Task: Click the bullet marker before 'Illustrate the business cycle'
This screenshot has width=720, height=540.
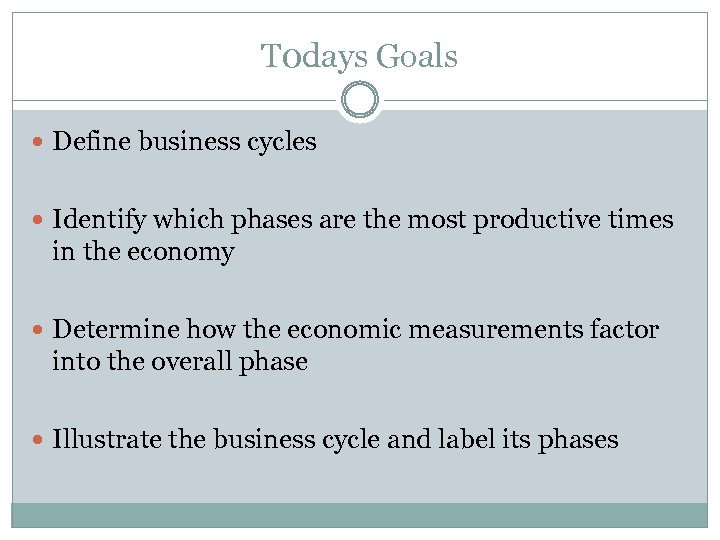Action: 38,440
